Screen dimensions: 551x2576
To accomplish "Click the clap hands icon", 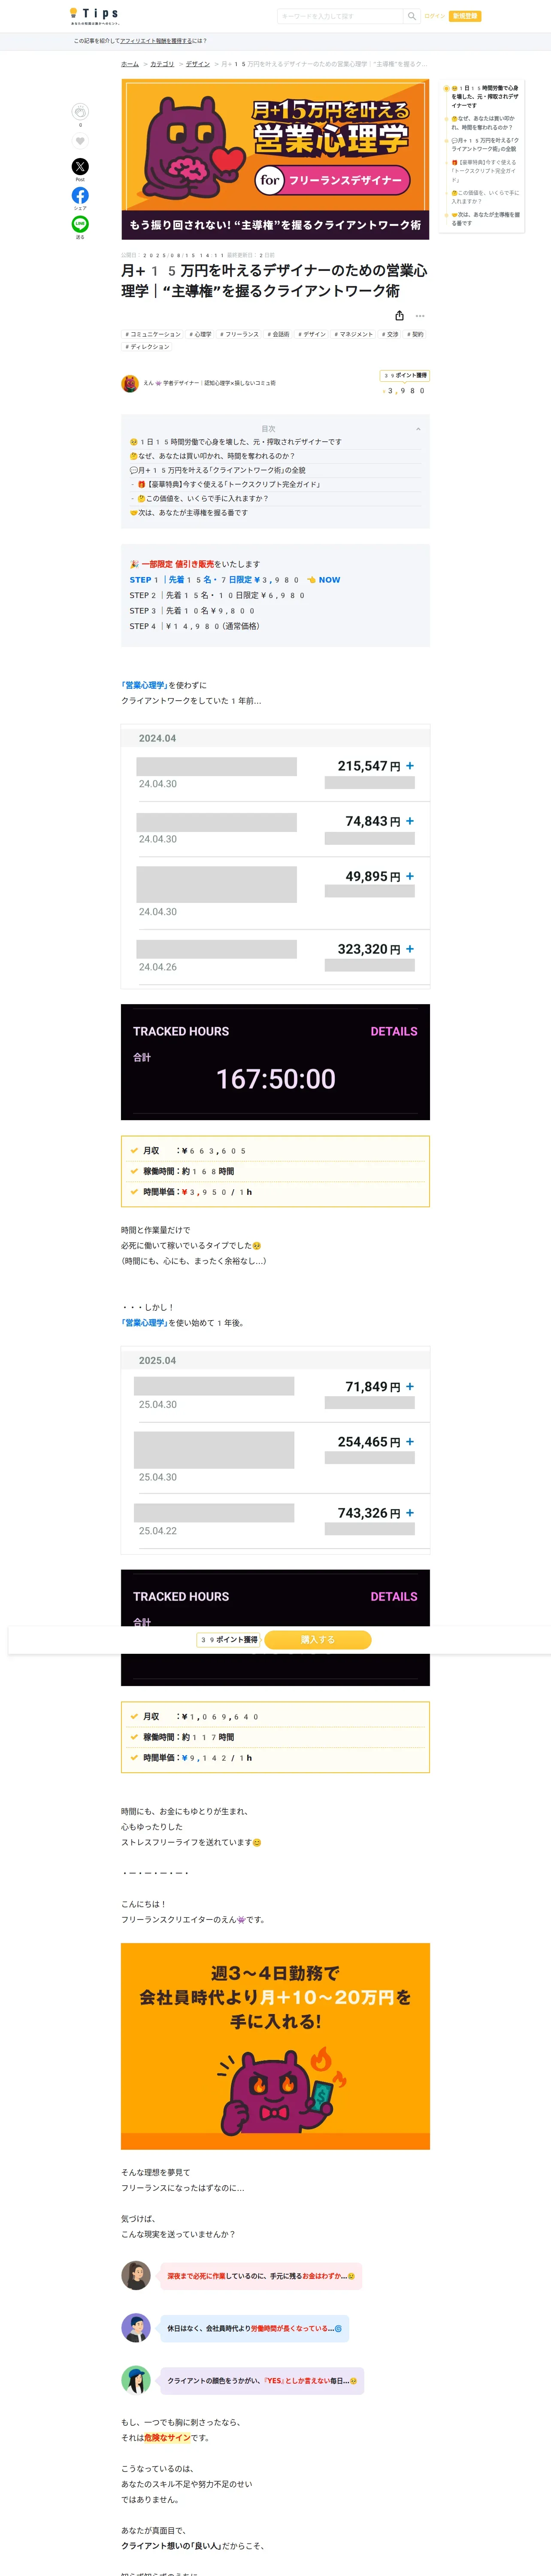I will pos(80,112).
